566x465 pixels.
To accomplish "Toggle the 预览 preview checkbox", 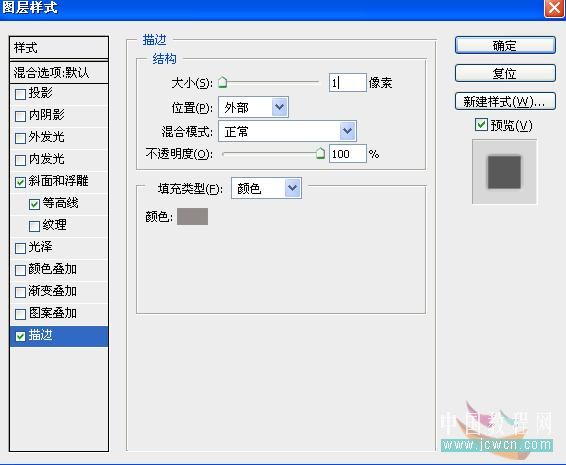I will 481,125.
